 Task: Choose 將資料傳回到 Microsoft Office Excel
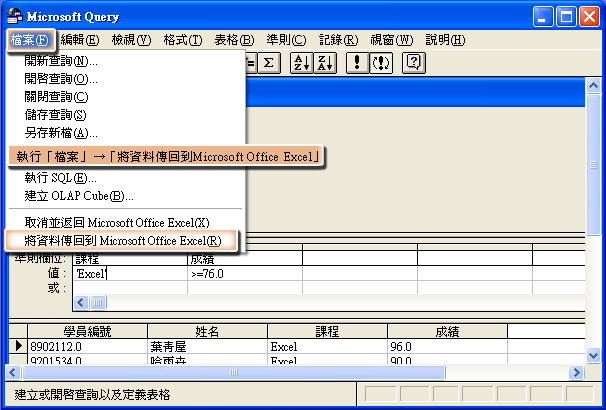[122, 241]
